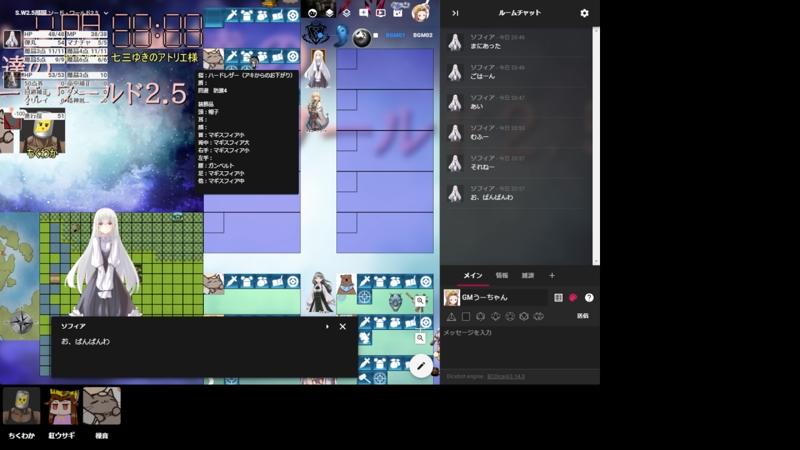
Task: Select the ちくわか character thumbnail
Action: pos(21,406)
